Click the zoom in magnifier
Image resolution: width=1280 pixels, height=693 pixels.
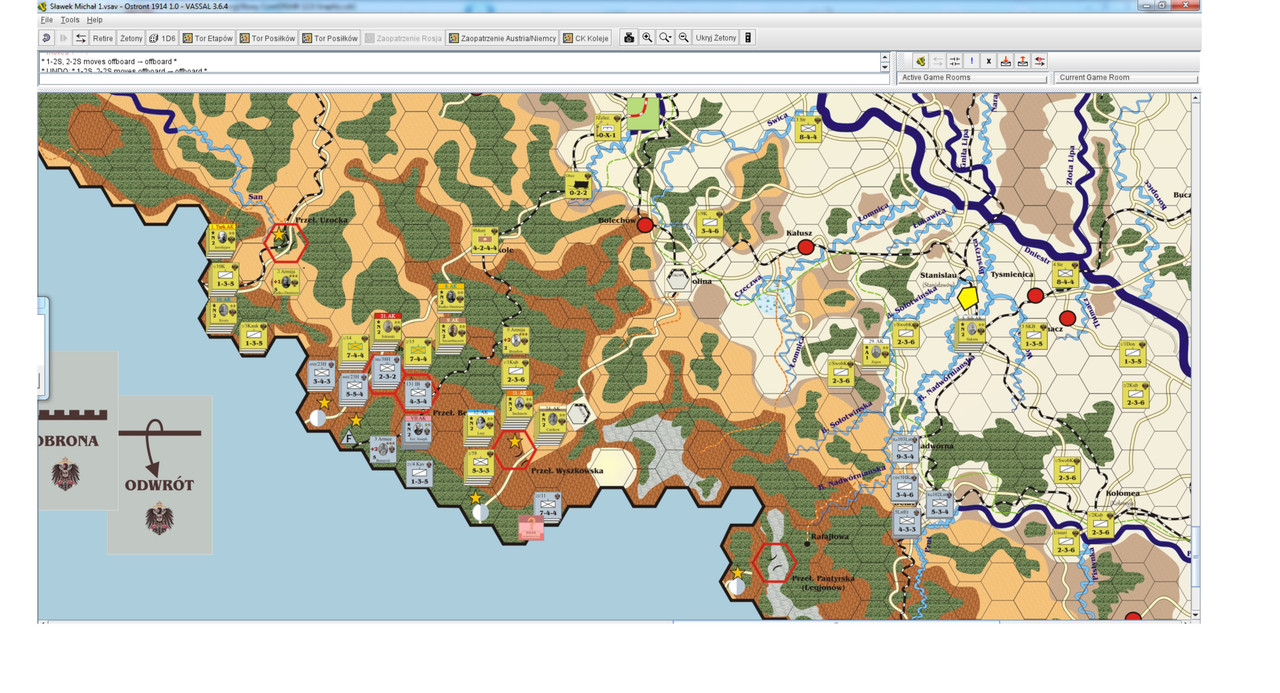point(647,38)
